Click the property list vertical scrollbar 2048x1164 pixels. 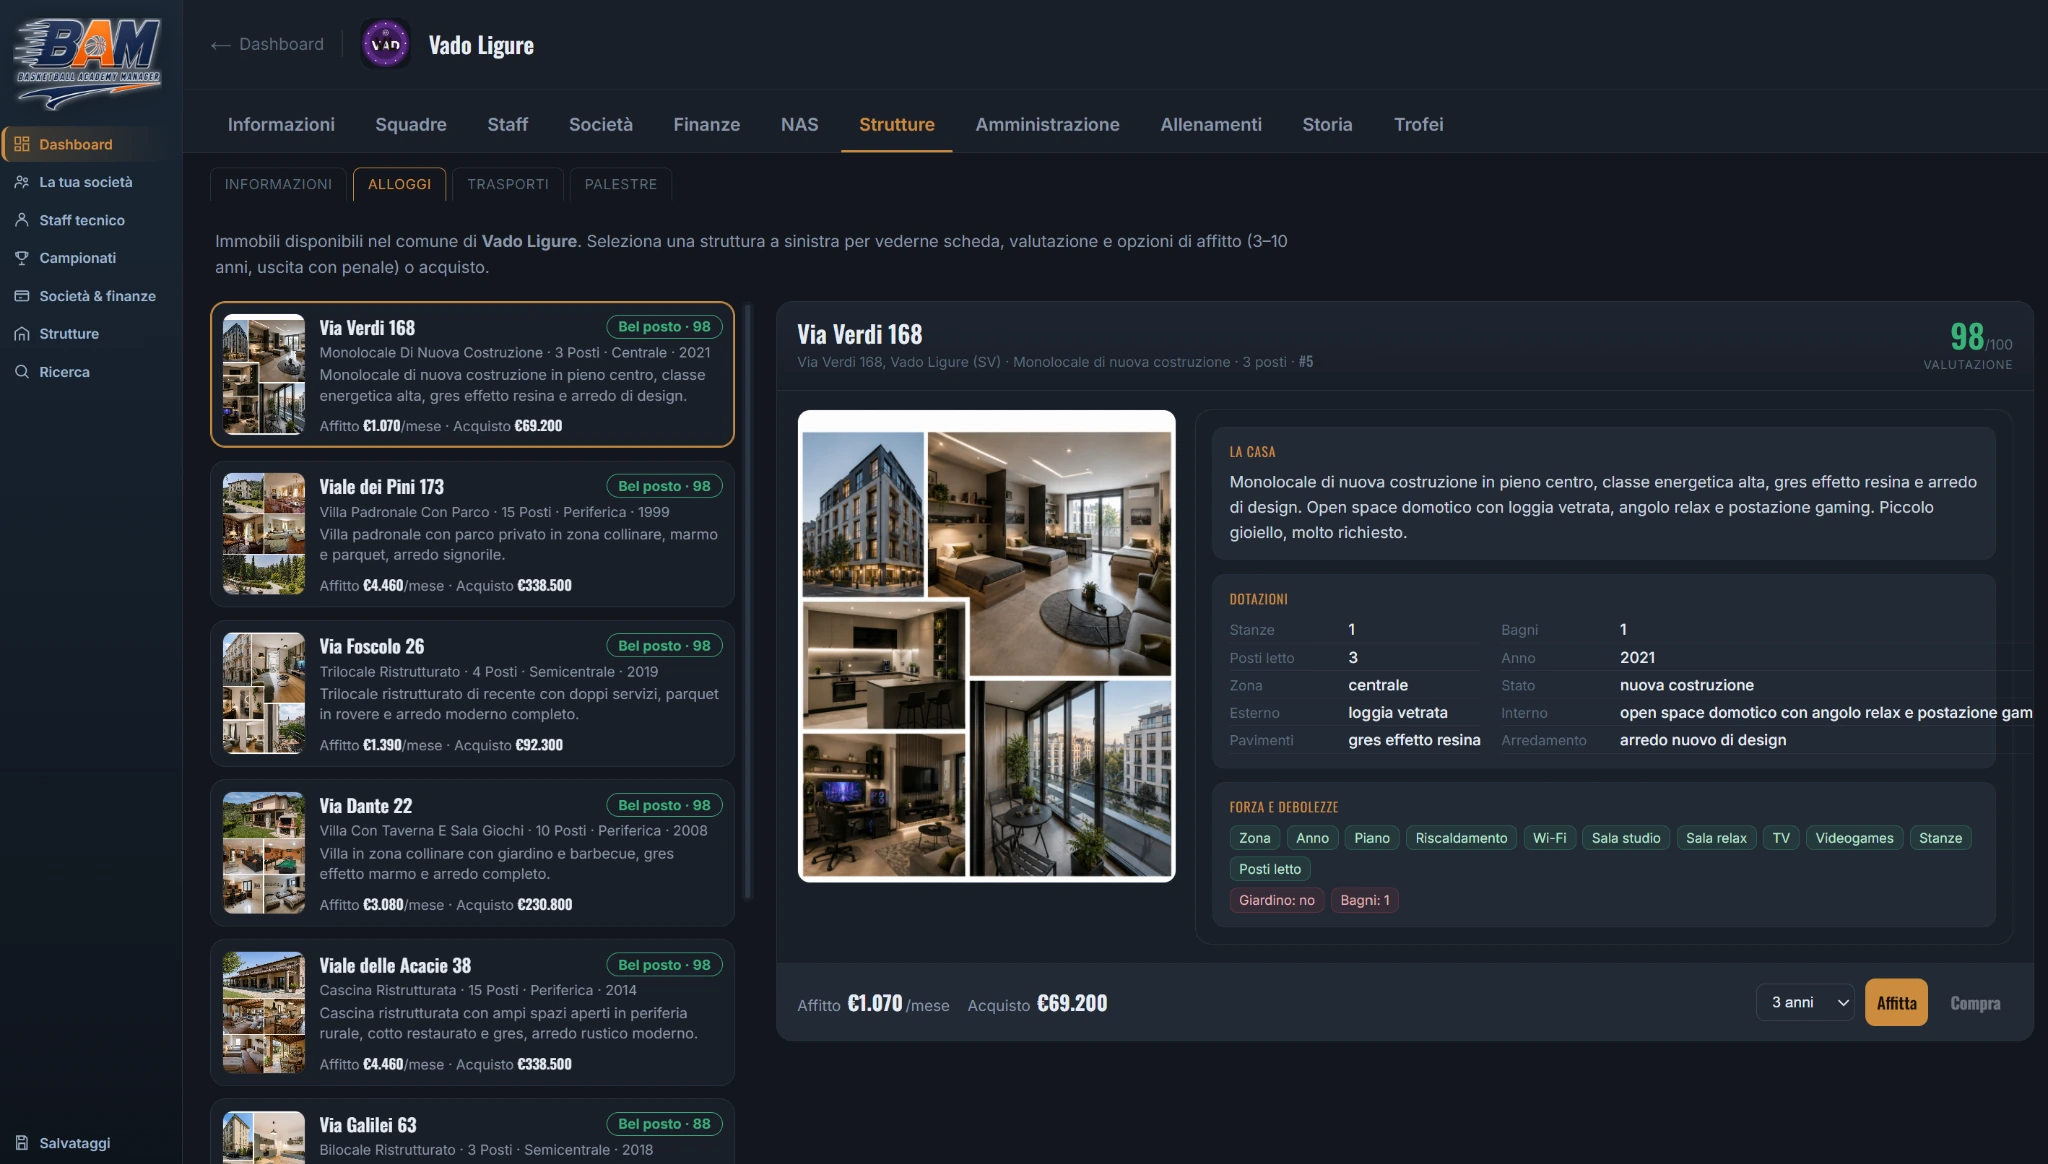click(748, 600)
